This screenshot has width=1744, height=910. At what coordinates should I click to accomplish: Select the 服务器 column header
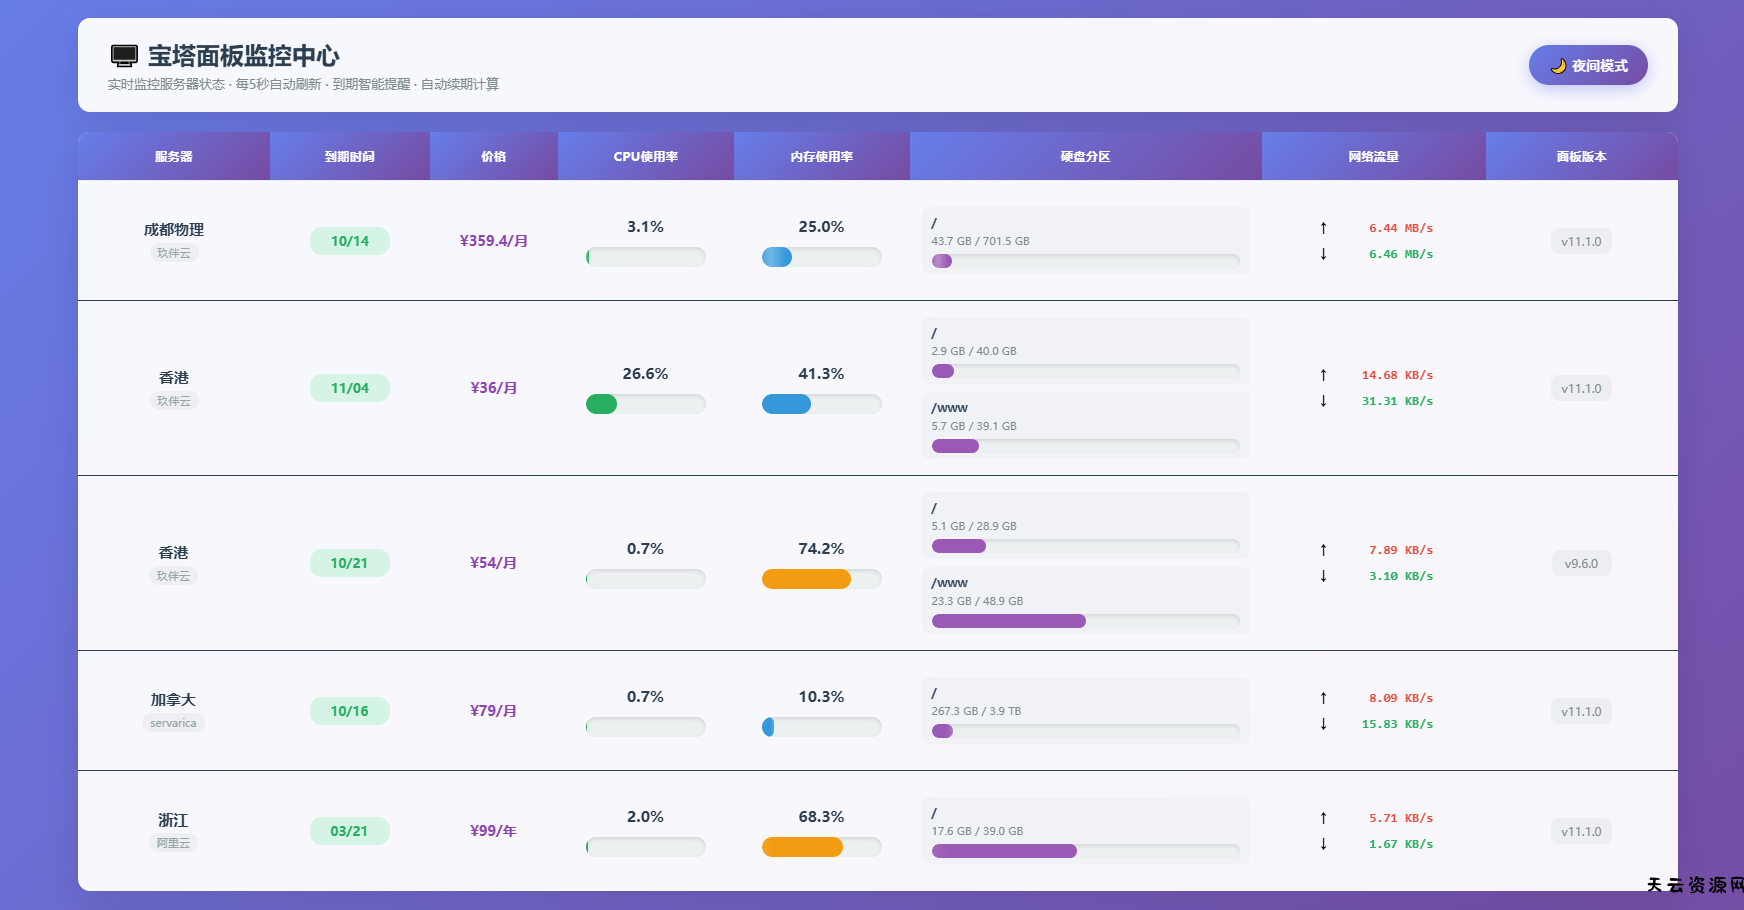point(174,157)
